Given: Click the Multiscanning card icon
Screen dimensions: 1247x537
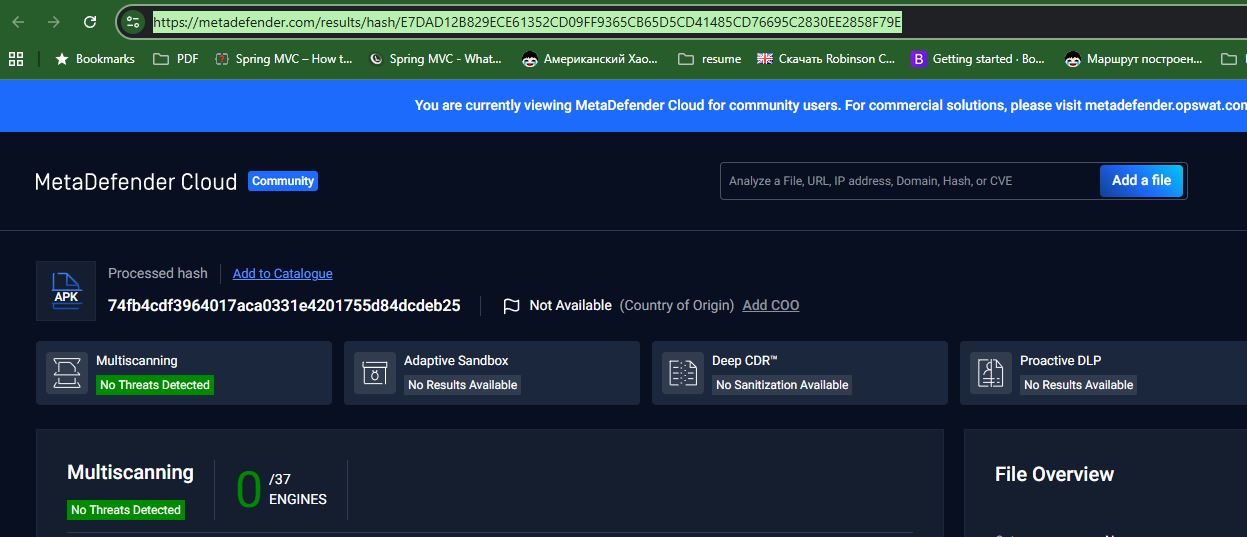Looking at the screenshot, I should [x=67, y=373].
